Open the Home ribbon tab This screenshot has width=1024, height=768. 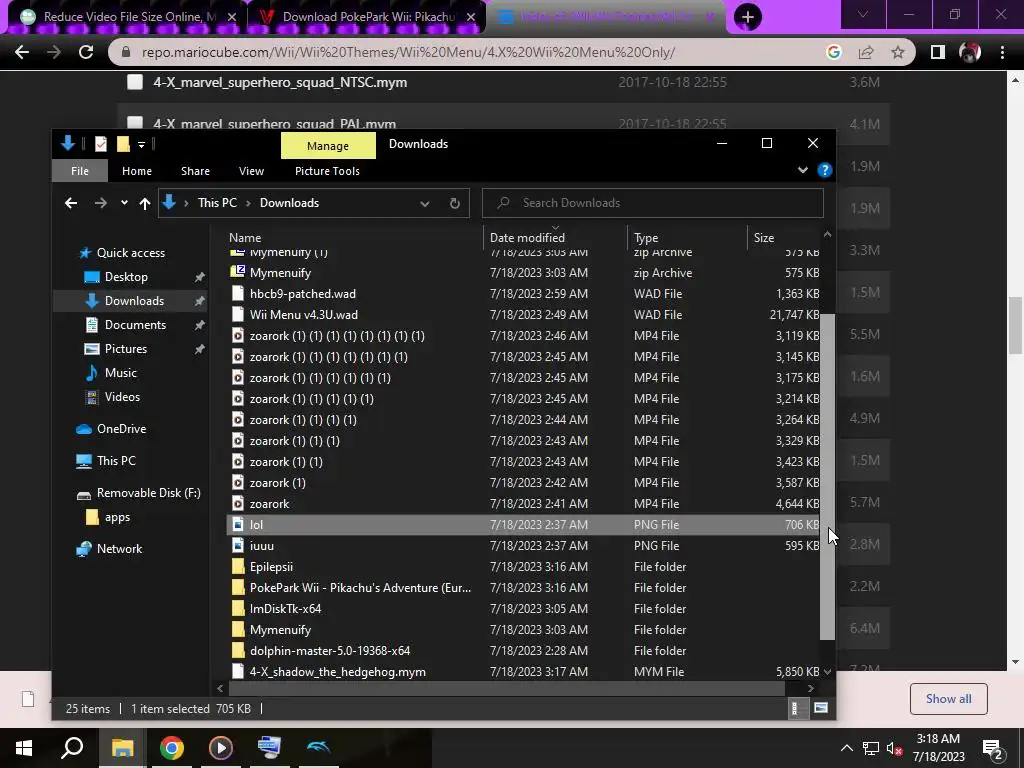click(136, 171)
